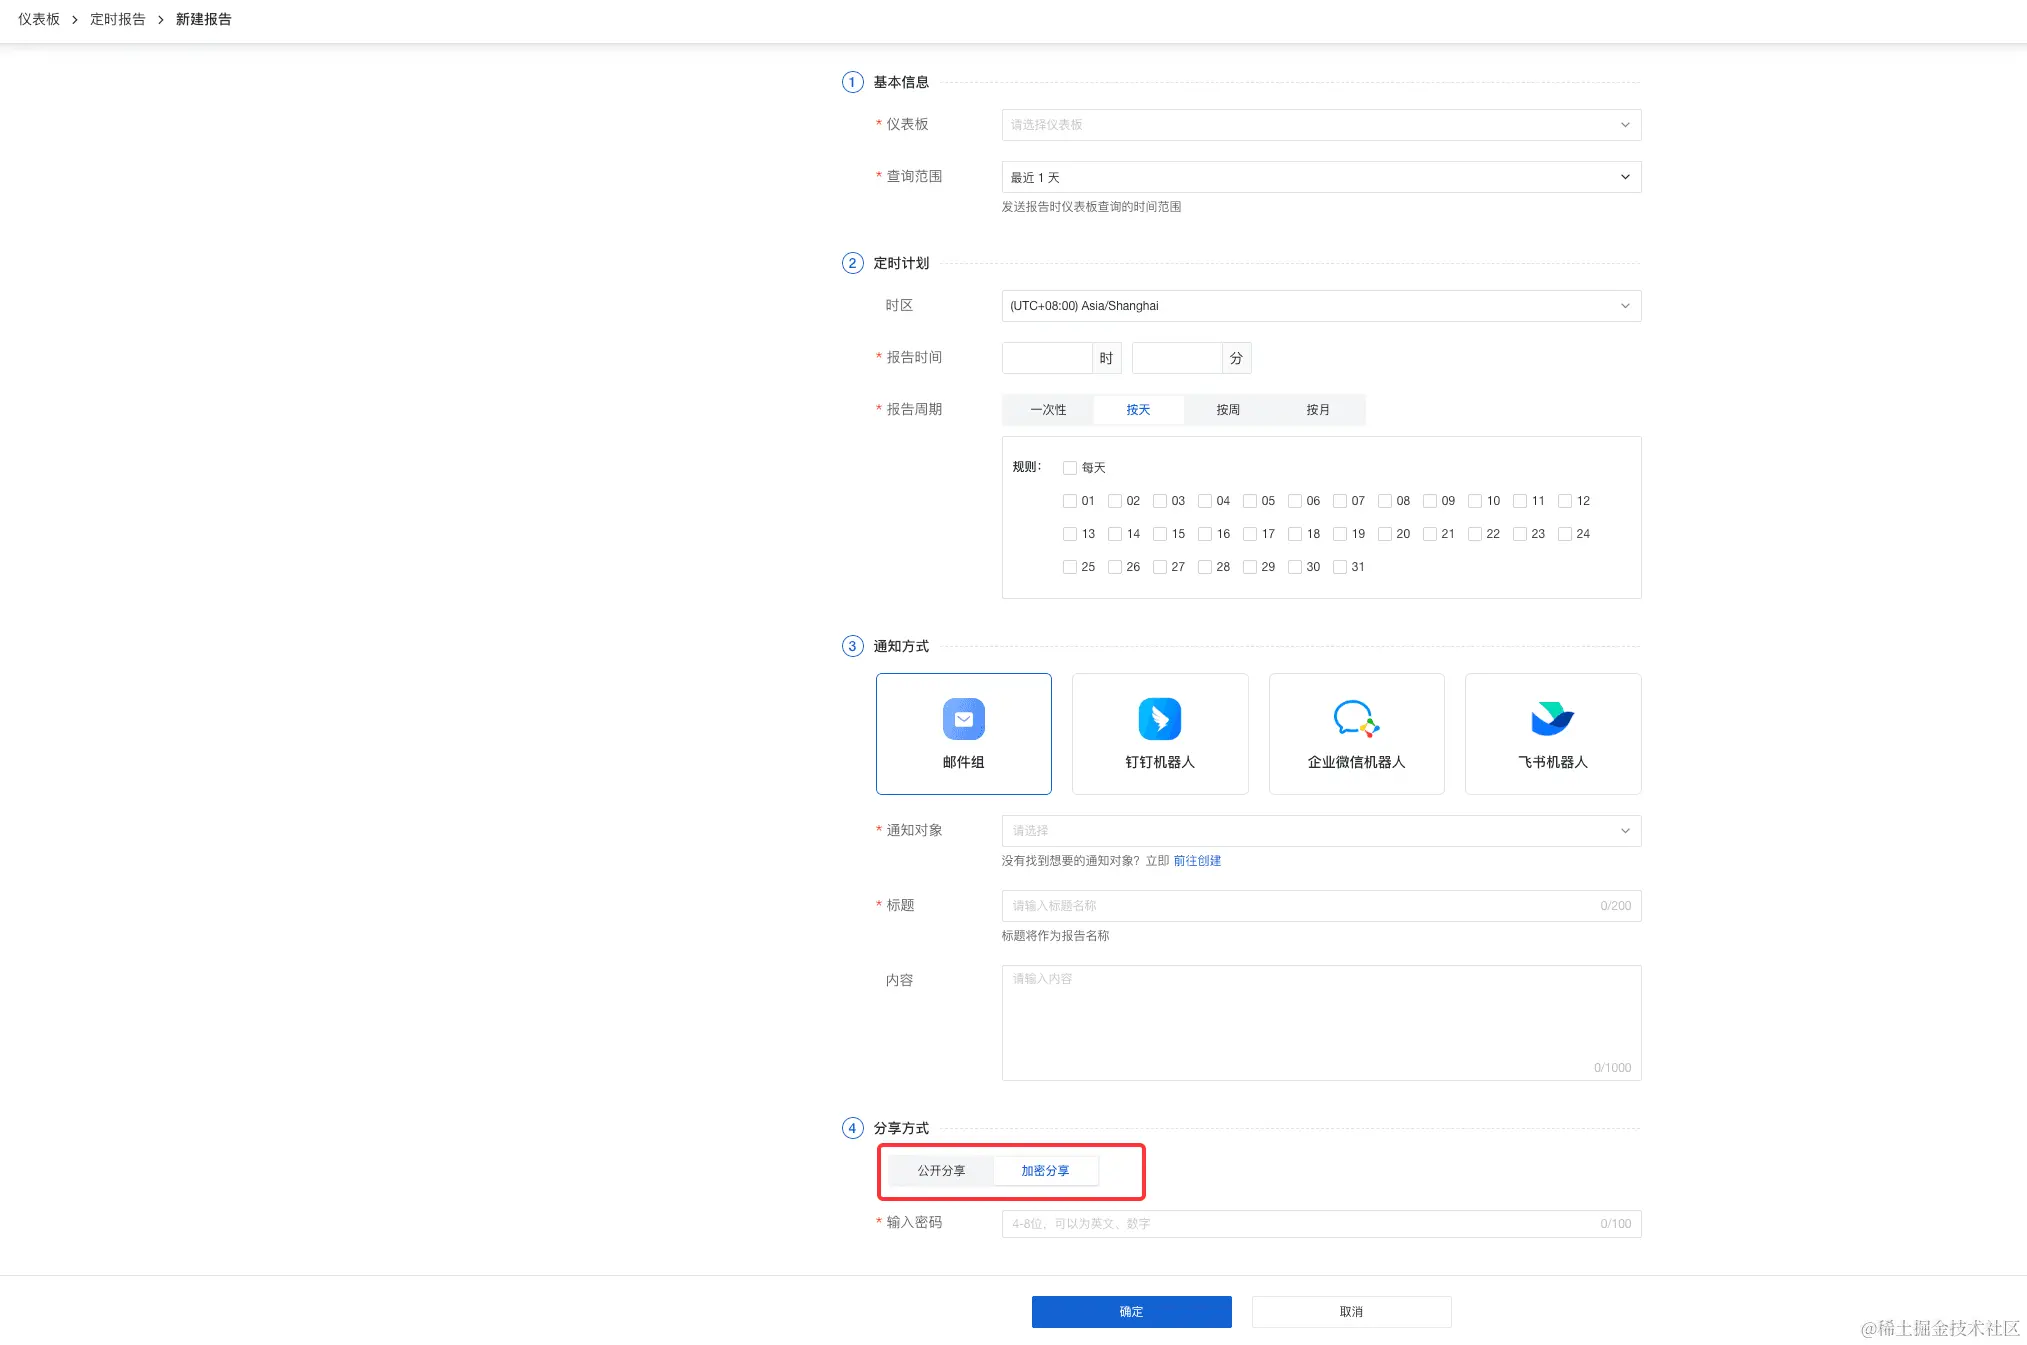The width and height of the screenshot is (2027, 1345).
Task: Switch report cycle to 按周
Action: [x=1228, y=410]
